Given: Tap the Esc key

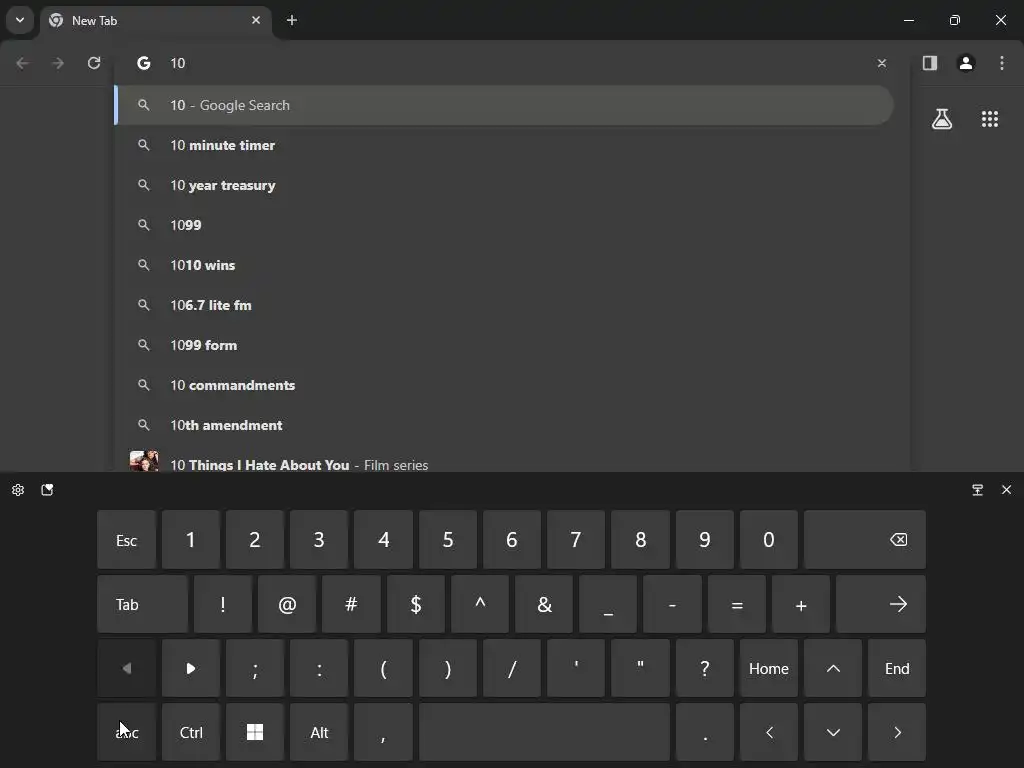Looking at the screenshot, I should click(x=127, y=539).
